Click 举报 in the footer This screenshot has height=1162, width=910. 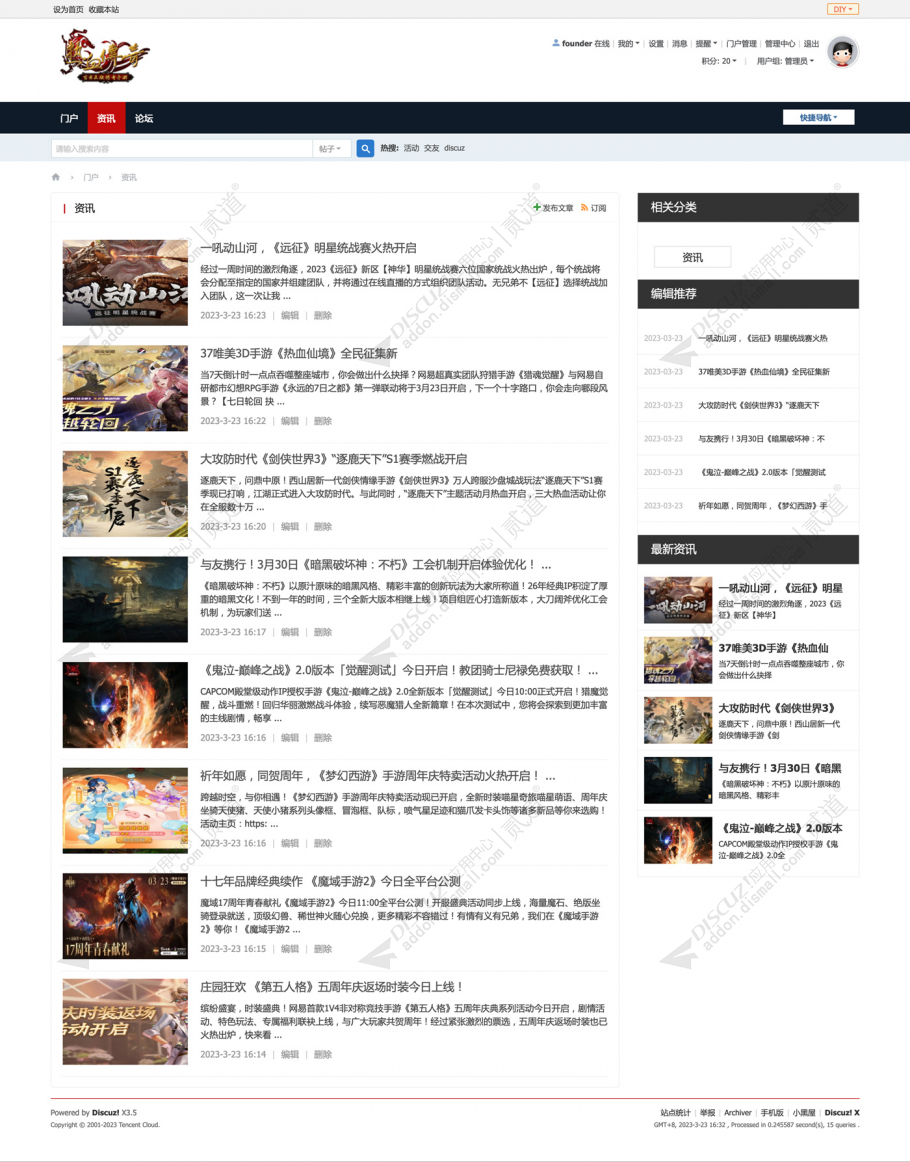(x=708, y=1112)
